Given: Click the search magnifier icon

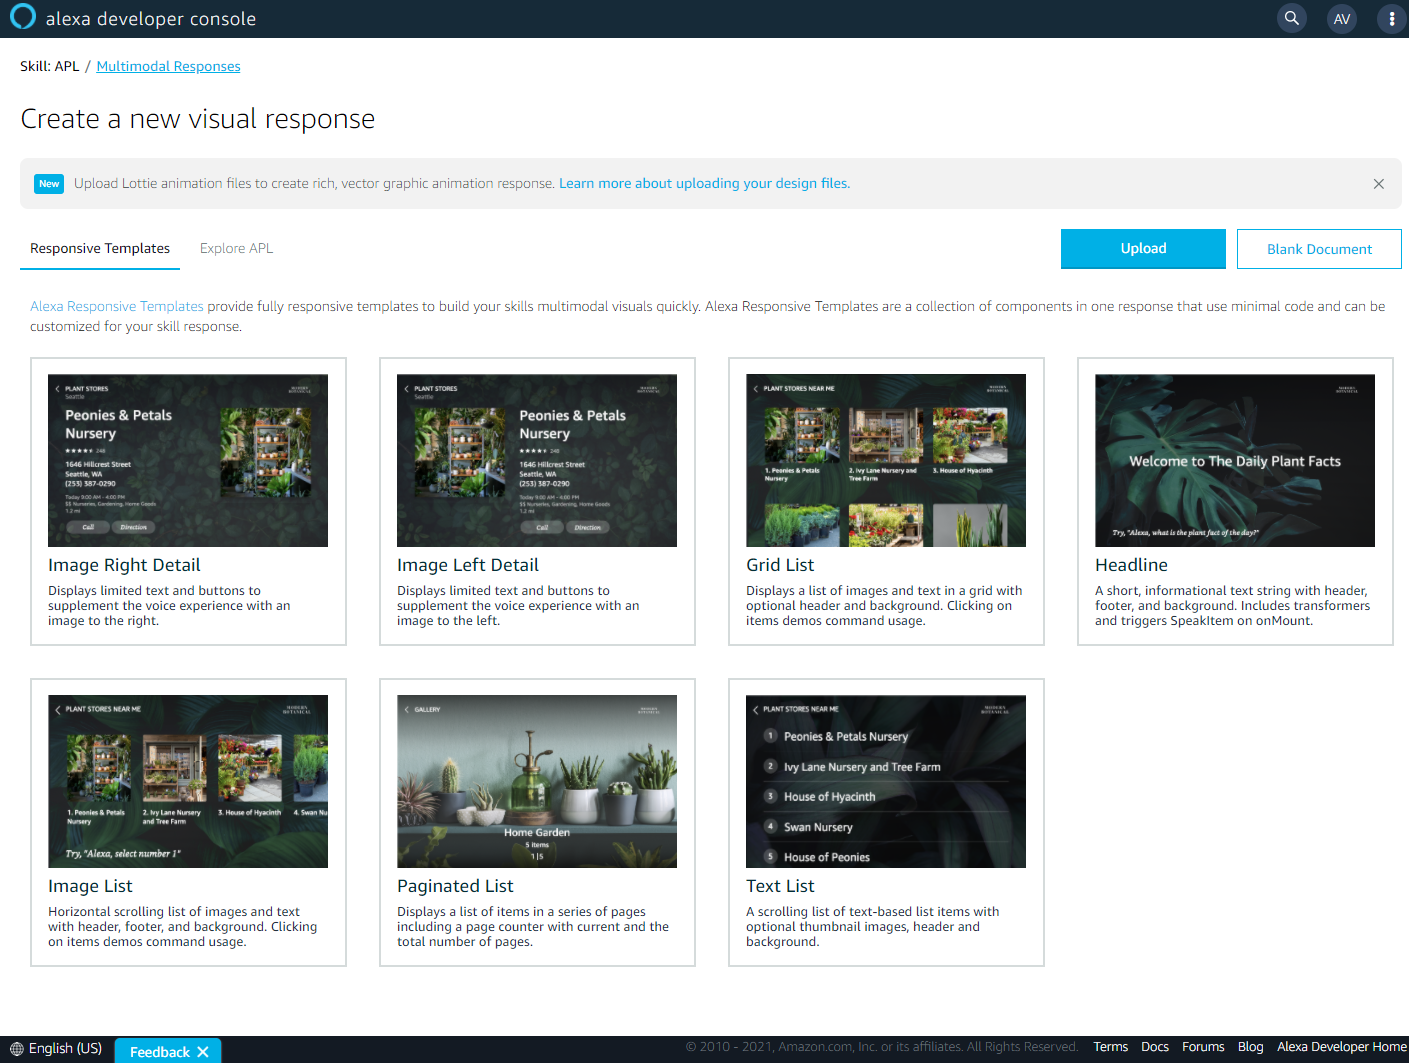Looking at the screenshot, I should 1292,18.
